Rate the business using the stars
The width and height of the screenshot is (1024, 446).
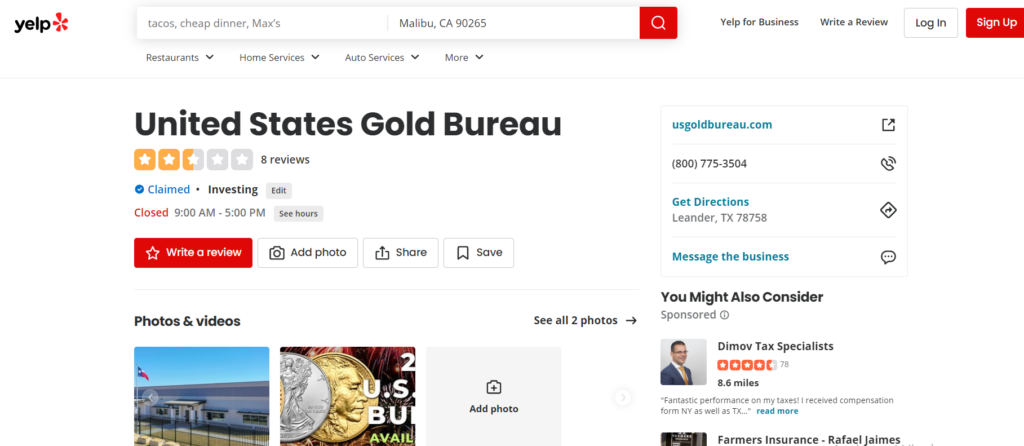pos(193,159)
